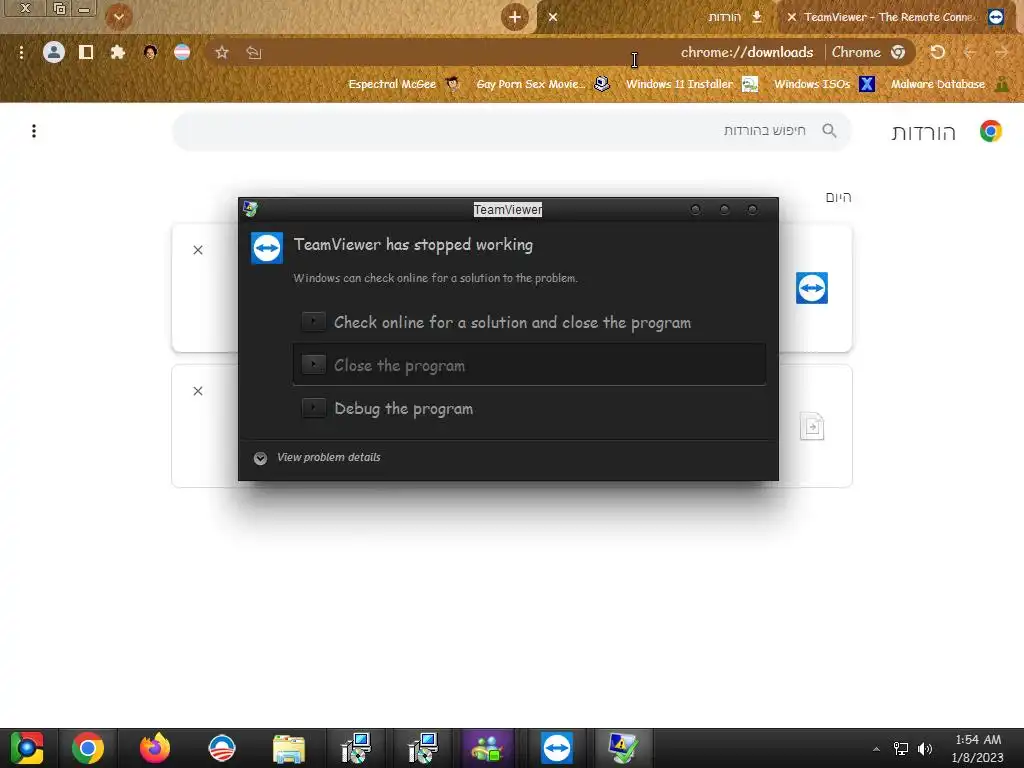The width and height of the screenshot is (1024, 768).
Task: Select the הורדות downloads tab
Action: [x=660, y=17]
